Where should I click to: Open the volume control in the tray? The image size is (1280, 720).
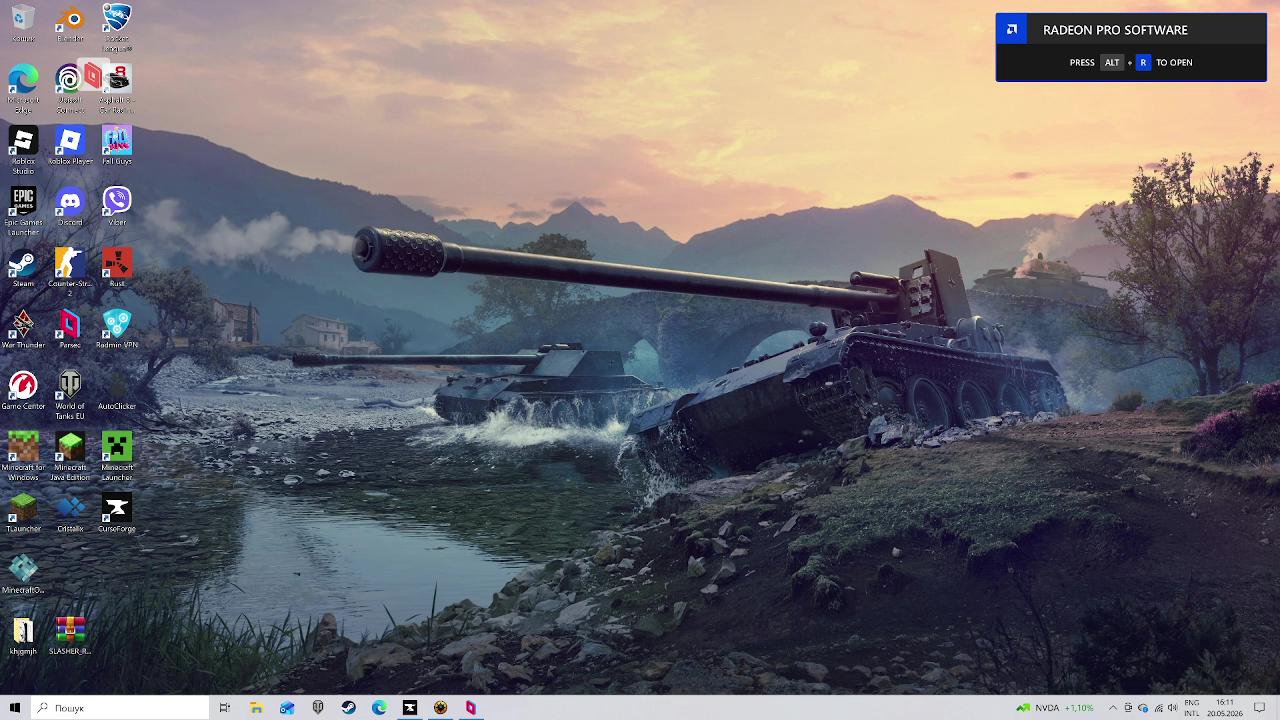(x=1172, y=708)
